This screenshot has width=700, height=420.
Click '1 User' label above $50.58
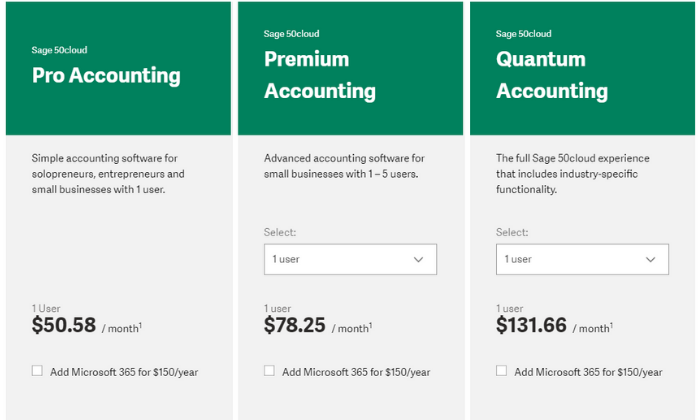point(46,308)
